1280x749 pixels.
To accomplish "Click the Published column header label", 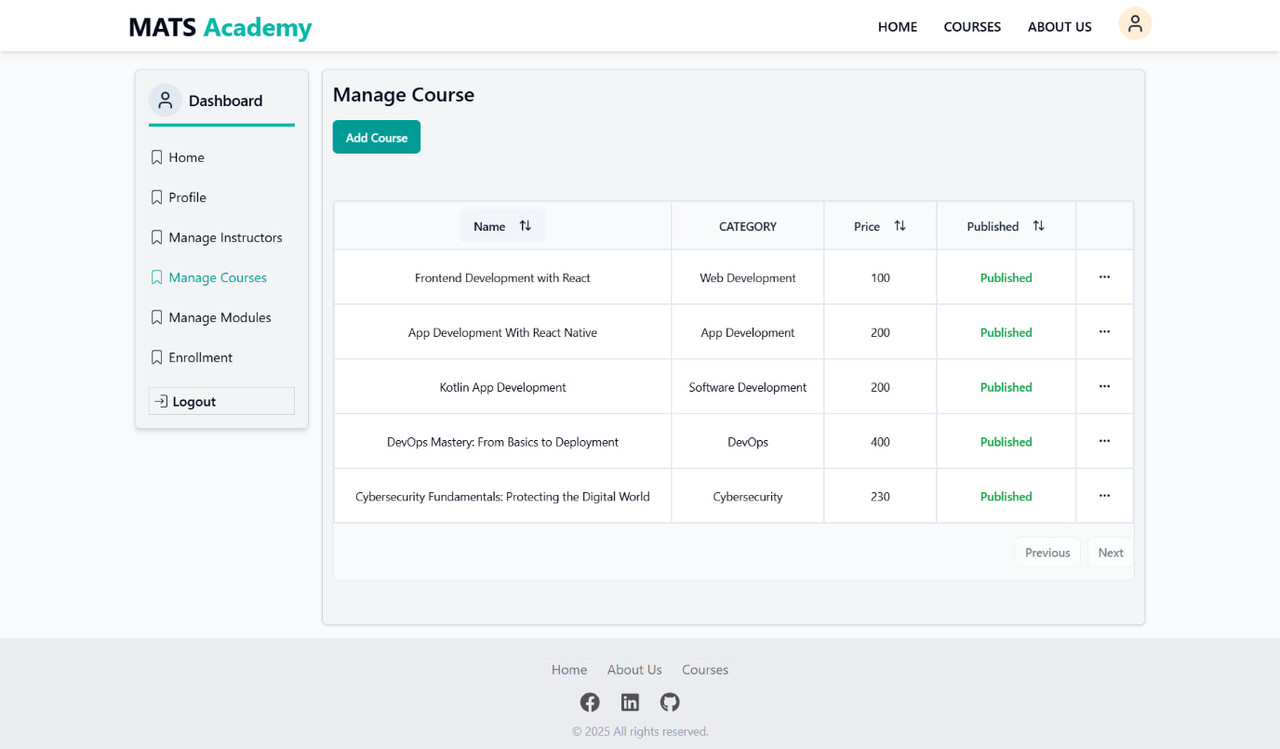I will (x=992, y=227).
